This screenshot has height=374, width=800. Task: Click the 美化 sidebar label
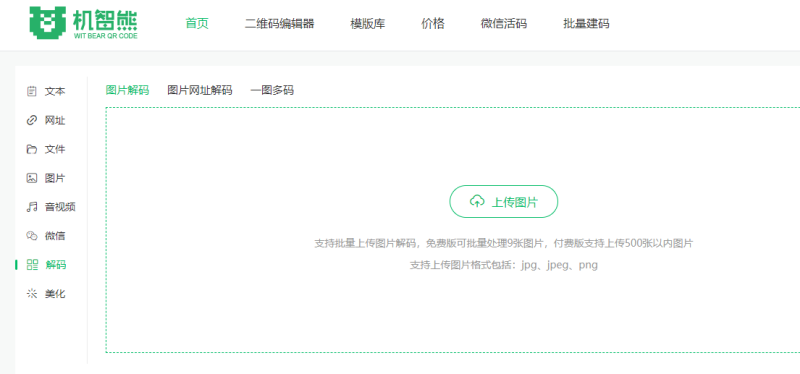55,293
